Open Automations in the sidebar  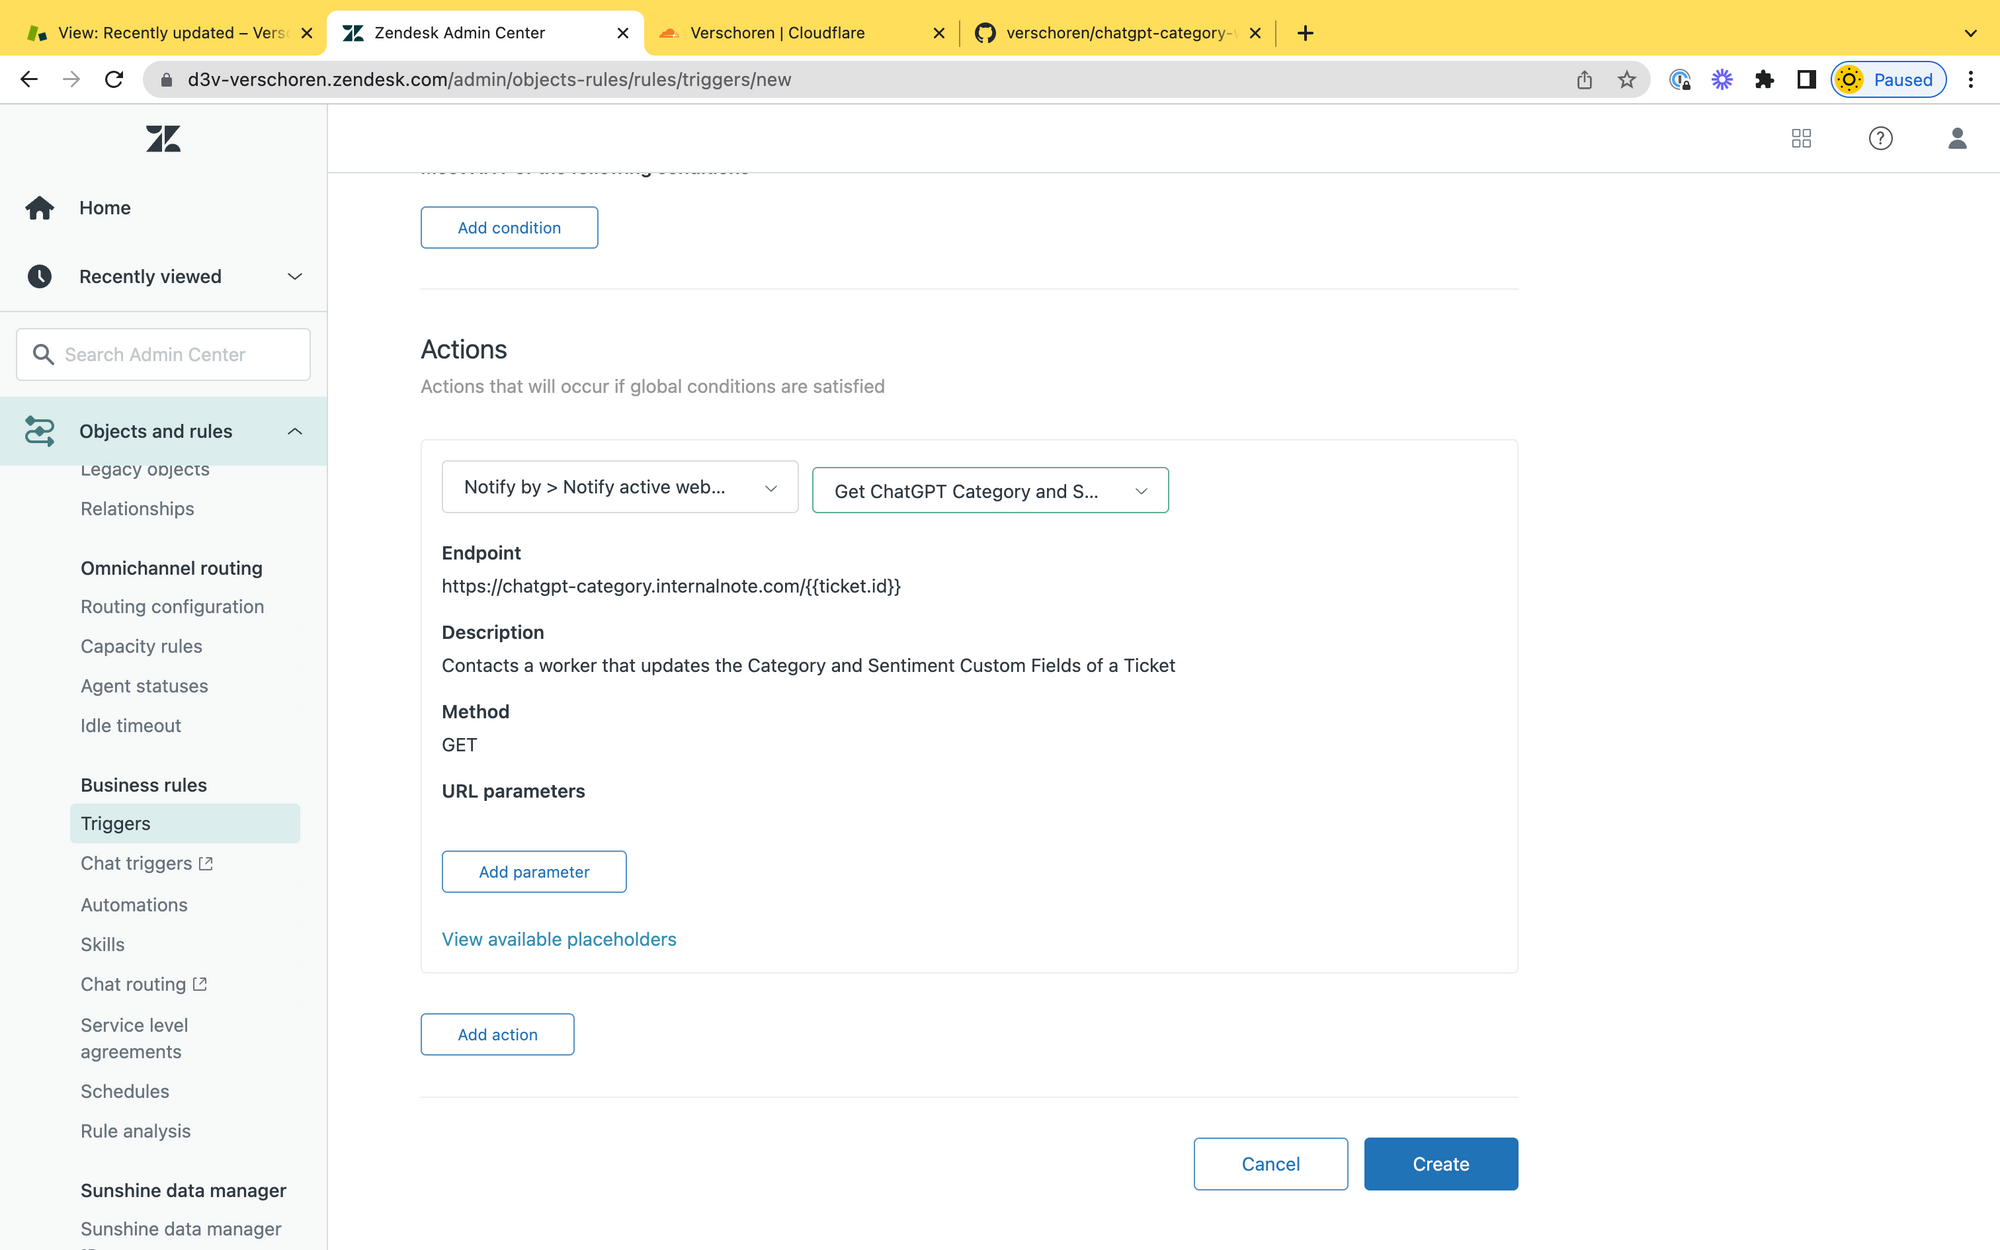pos(134,904)
